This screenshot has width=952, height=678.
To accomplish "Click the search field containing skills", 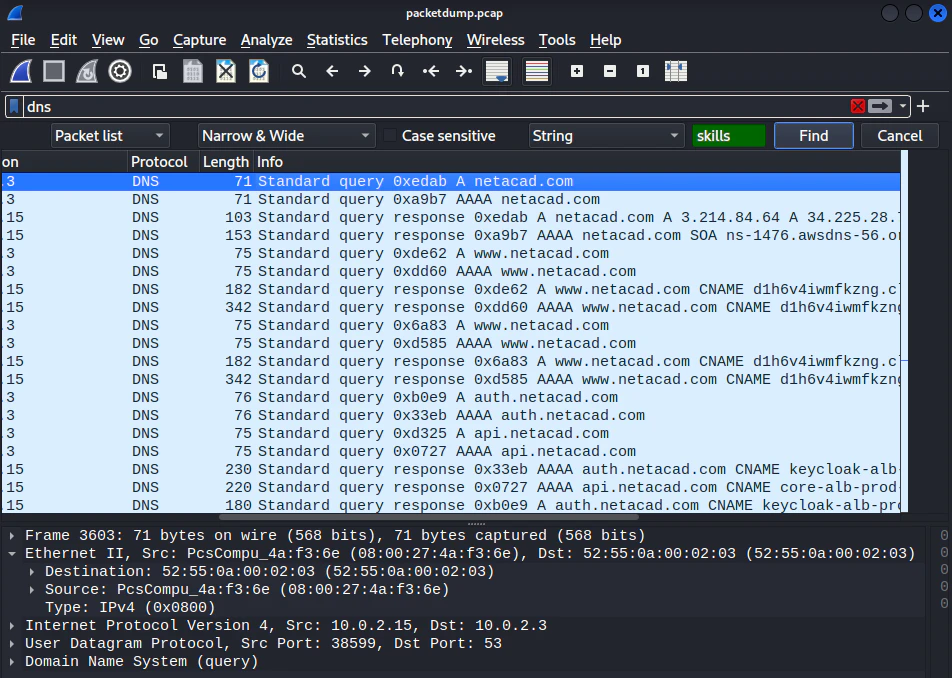I will coord(729,136).
